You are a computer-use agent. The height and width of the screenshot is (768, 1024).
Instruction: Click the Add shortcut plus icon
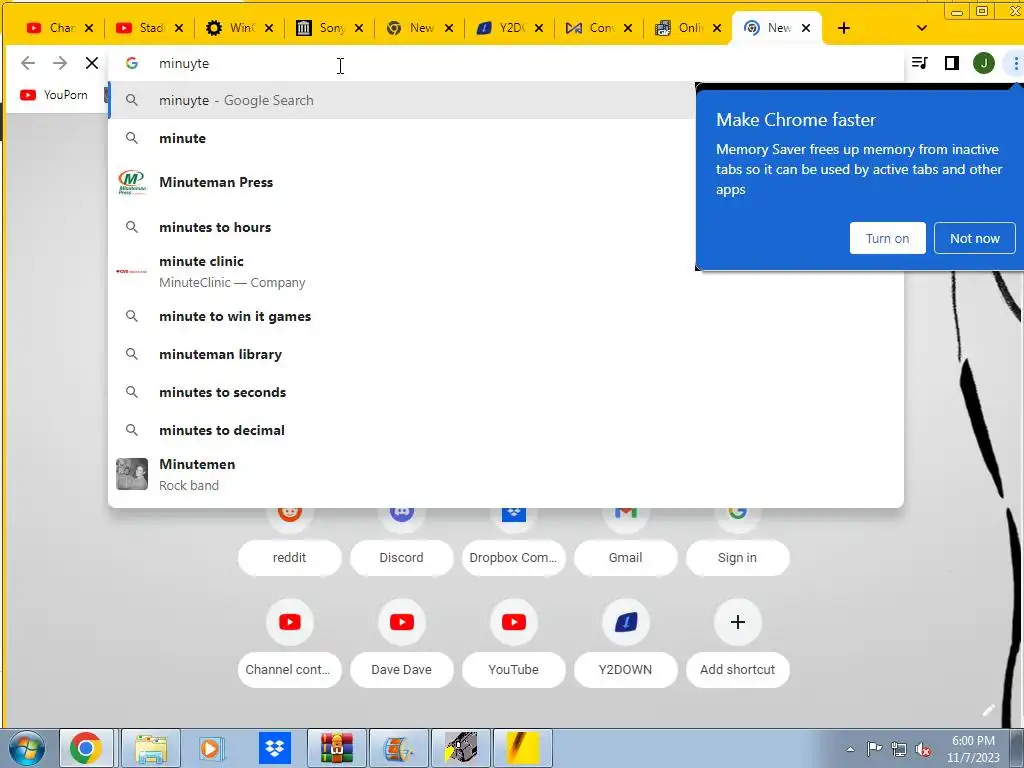coord(738,622)
